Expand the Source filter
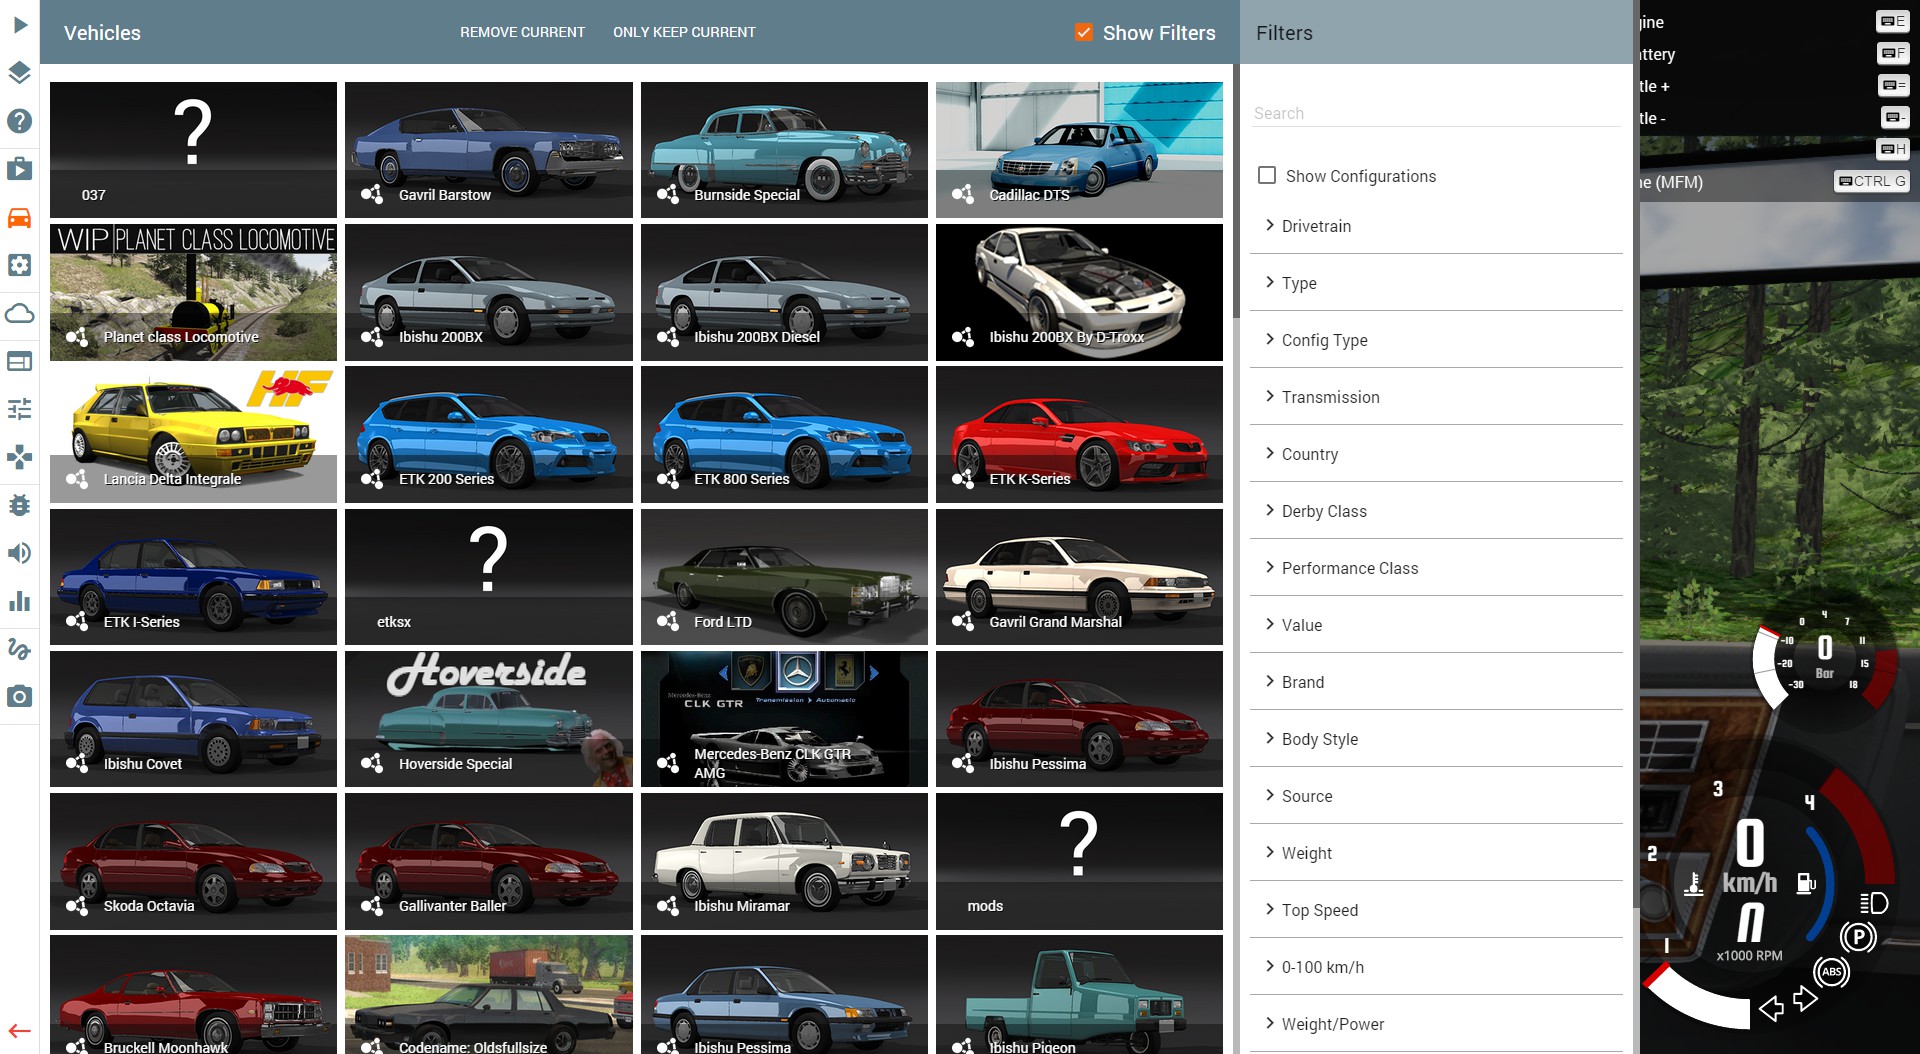The height and width of the screenshot is (1054, 1920). (1436, 796)
